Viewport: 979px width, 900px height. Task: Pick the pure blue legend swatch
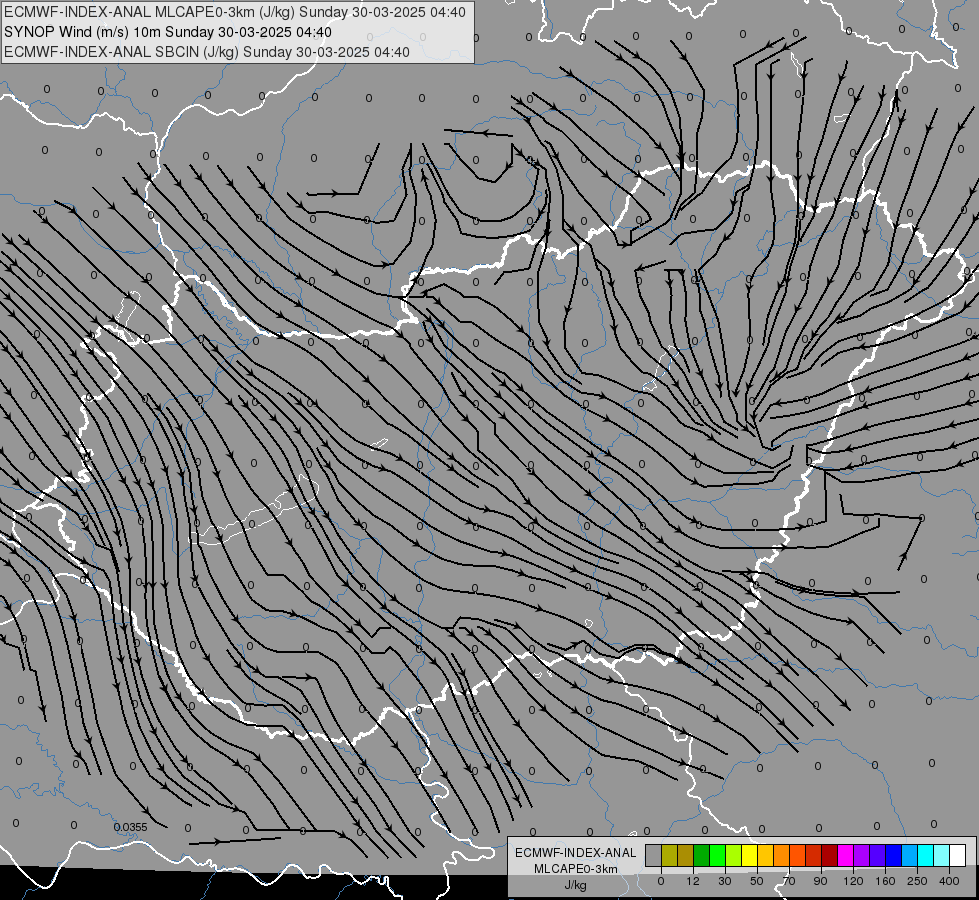coord(893,855)
